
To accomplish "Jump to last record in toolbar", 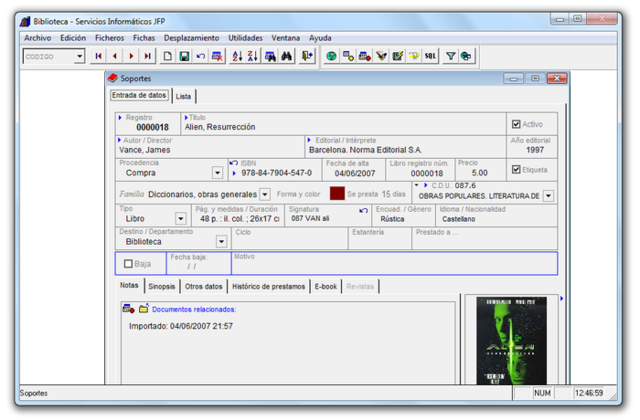I will tap(147, 56).
